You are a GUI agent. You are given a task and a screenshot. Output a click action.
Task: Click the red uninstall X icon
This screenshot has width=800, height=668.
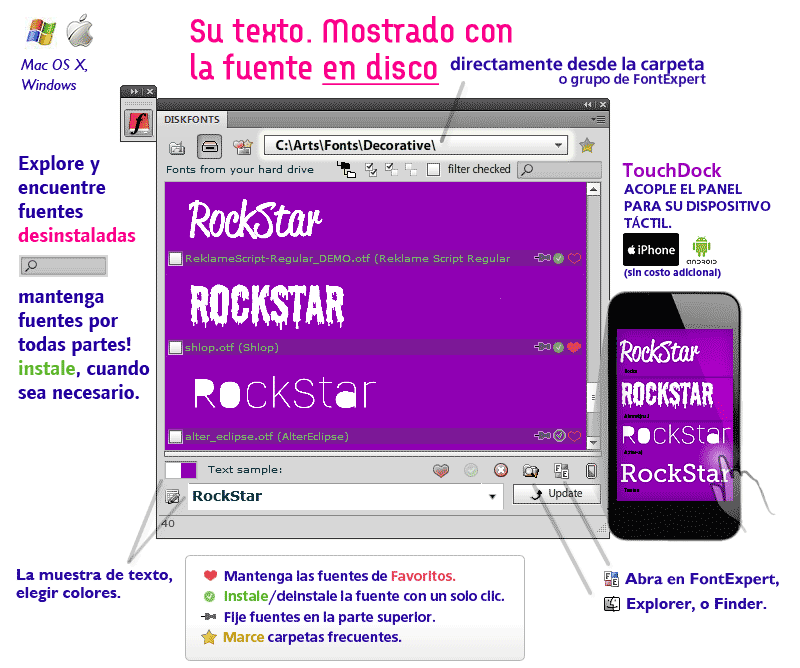click(x=501, y=470)
